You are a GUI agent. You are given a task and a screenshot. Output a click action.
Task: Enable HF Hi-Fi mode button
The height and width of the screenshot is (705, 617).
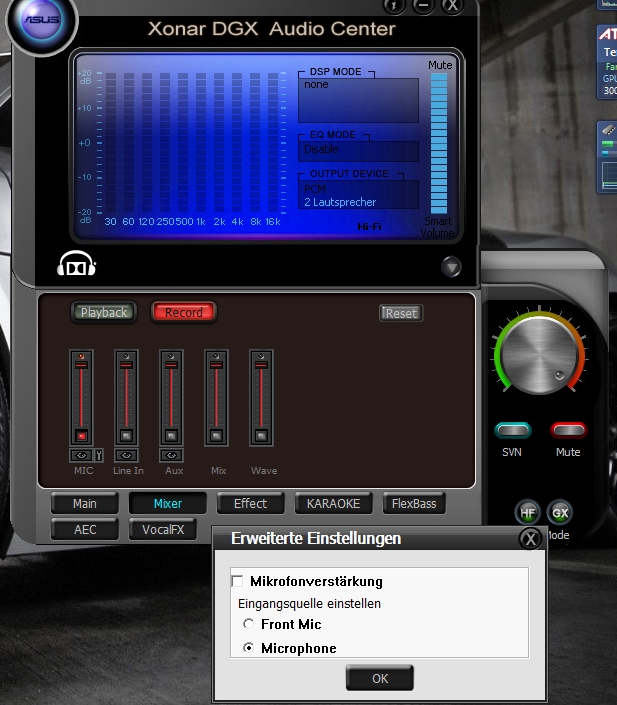tap(528, 513)
